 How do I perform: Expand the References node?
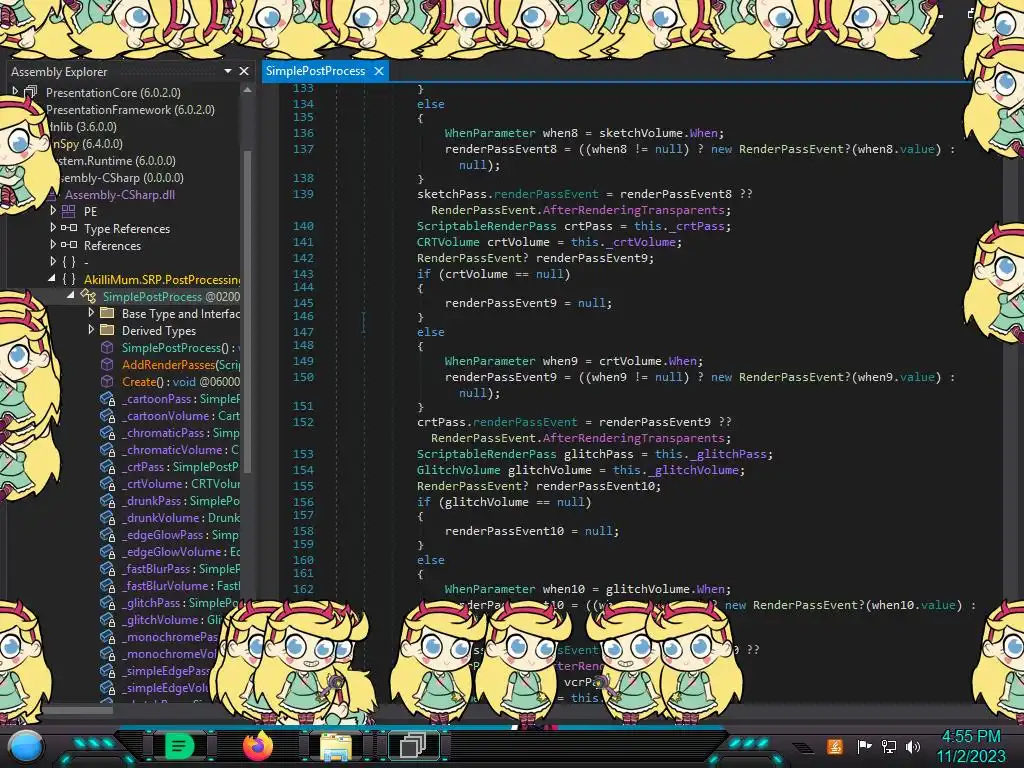pos(54,245)
